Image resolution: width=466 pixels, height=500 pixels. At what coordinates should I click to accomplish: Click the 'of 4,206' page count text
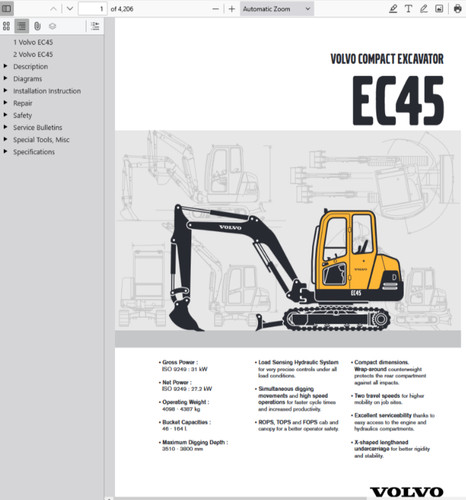[122, 9]
